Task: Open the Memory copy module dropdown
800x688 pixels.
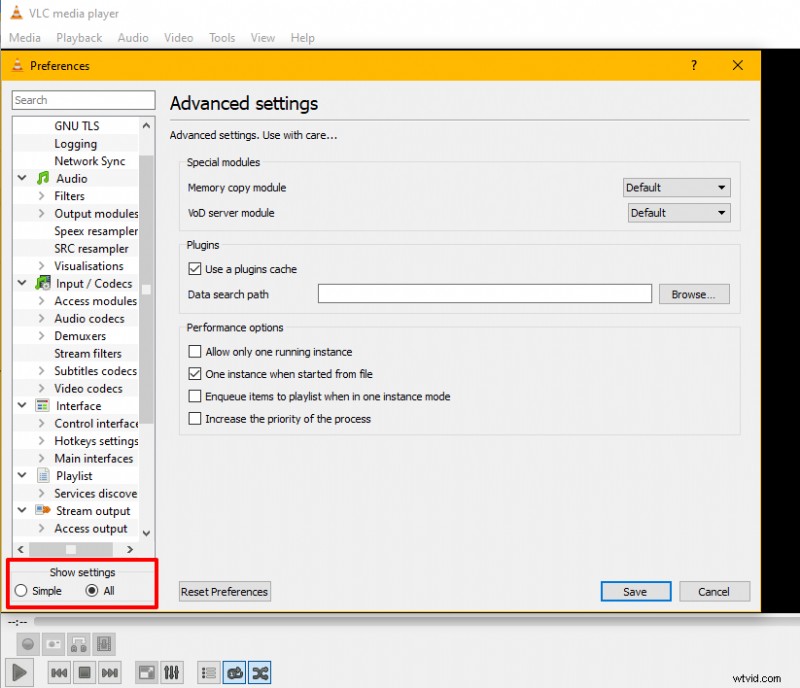Action: (676, 187)
